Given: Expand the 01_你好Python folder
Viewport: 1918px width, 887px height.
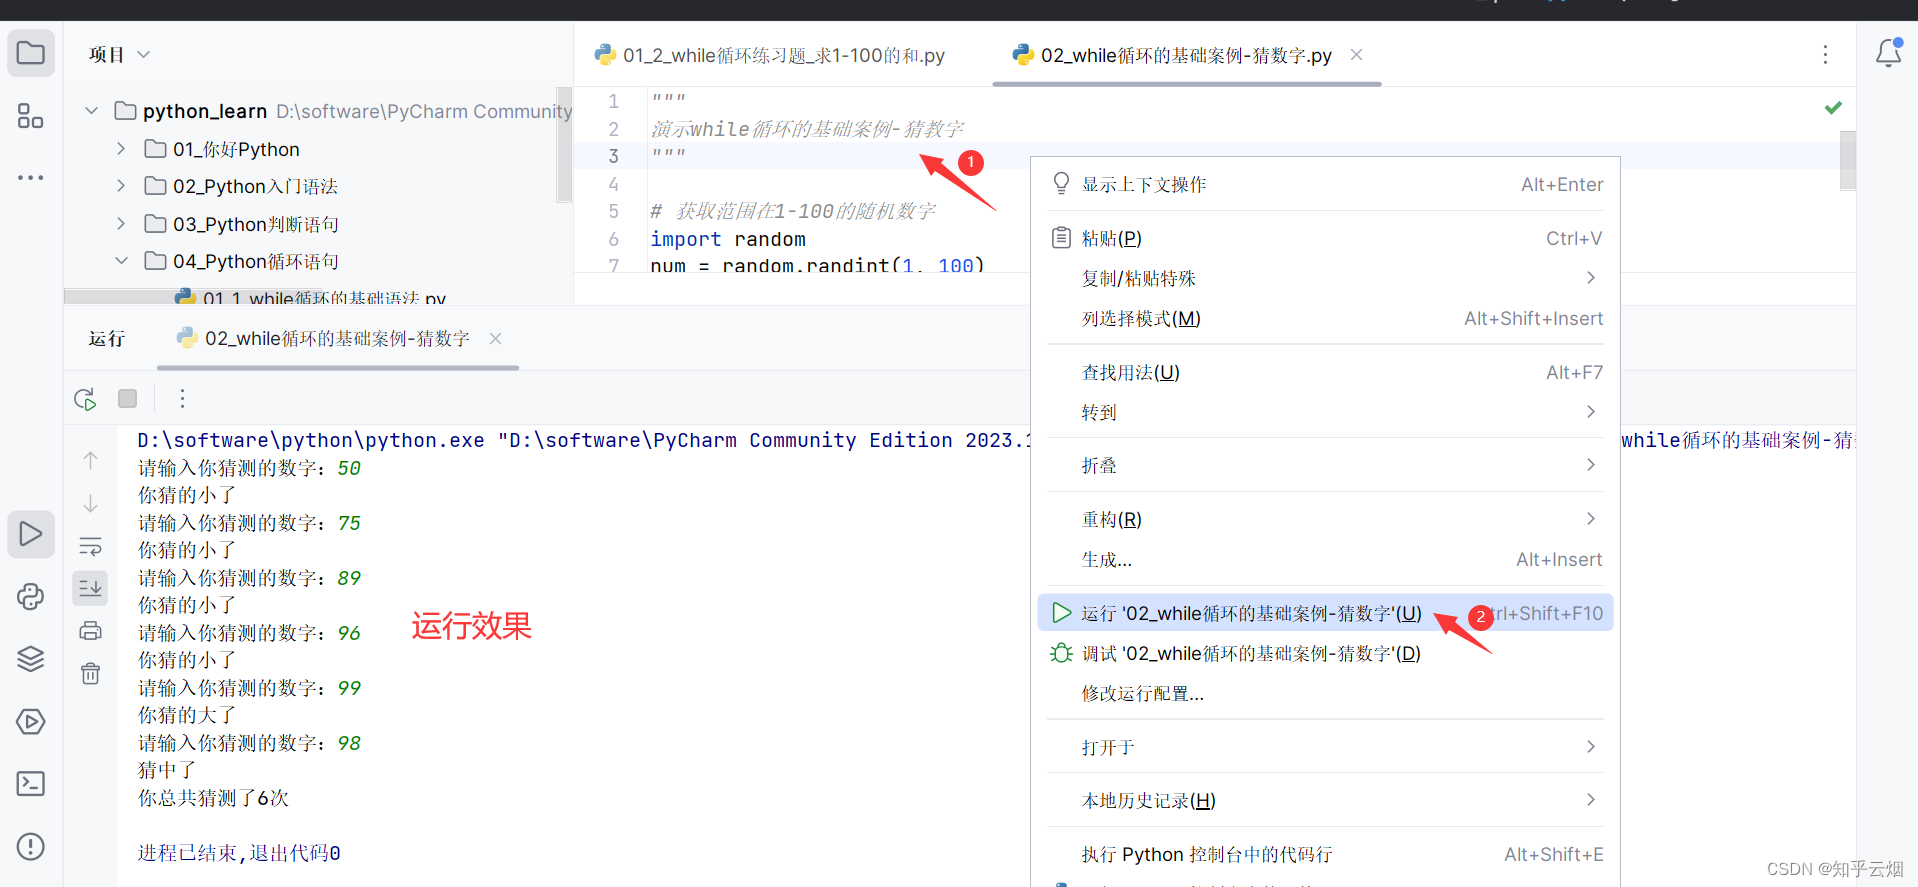Looking at the screenshot, I should 121,149.
